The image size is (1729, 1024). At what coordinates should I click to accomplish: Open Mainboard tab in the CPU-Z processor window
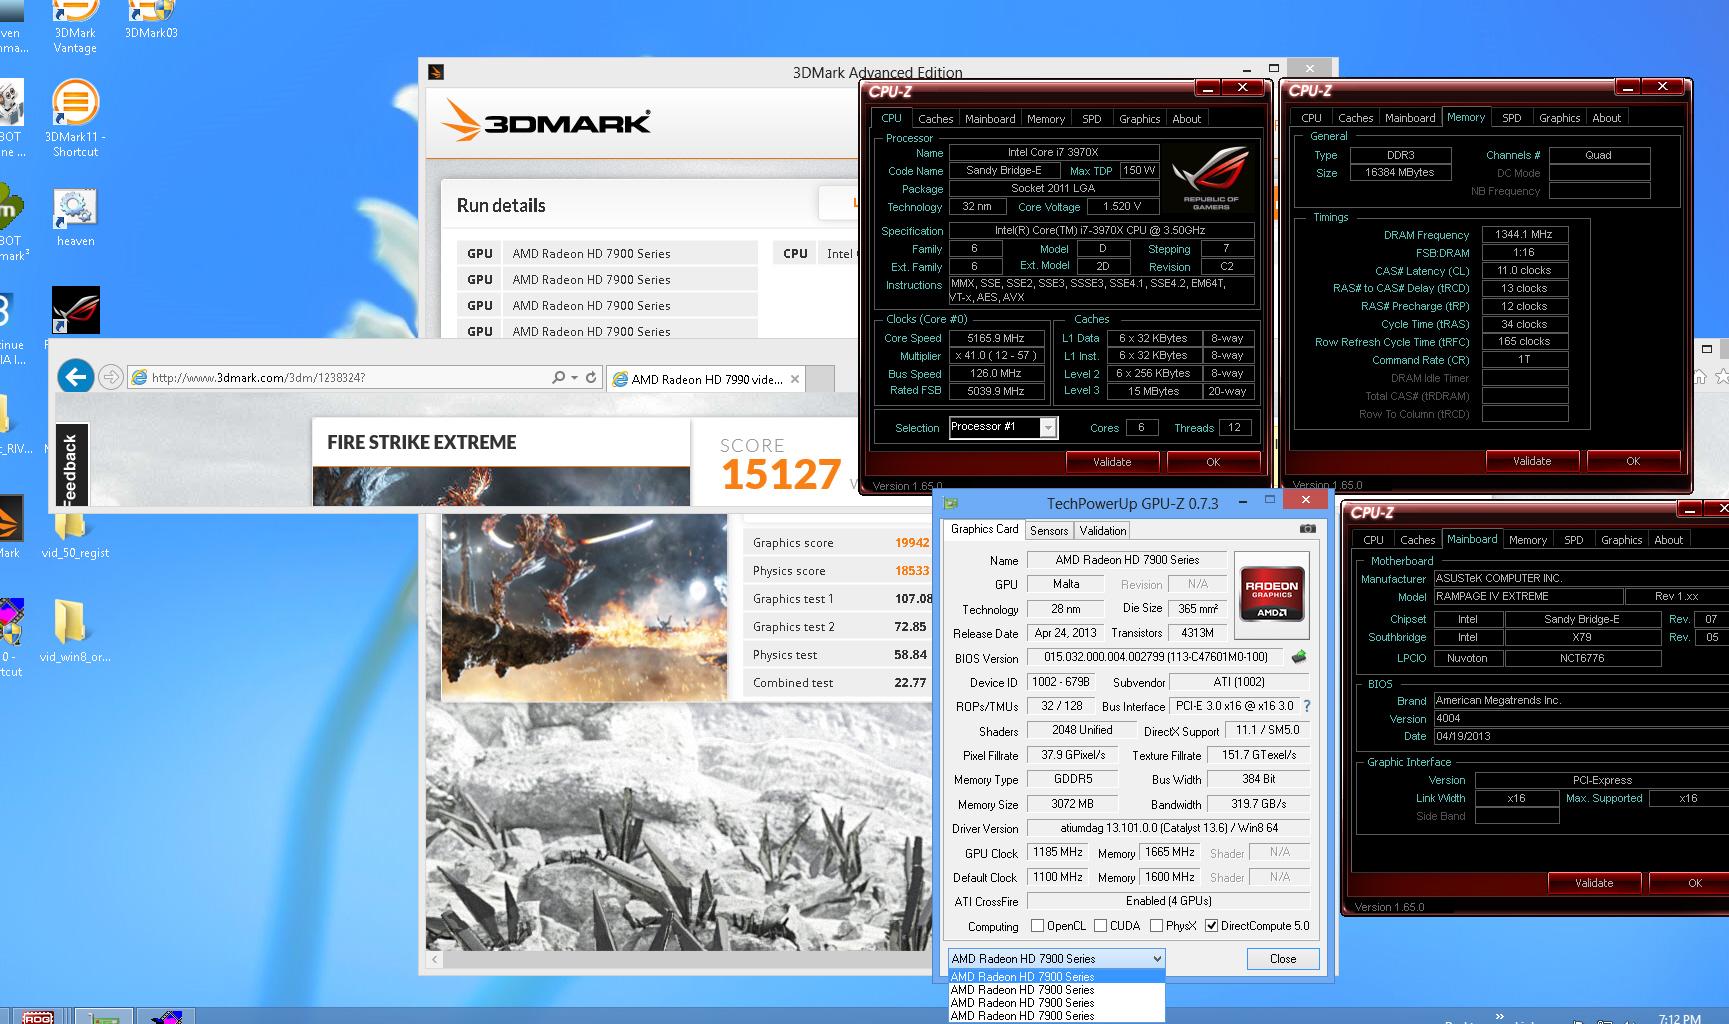(x=990, y=118)
